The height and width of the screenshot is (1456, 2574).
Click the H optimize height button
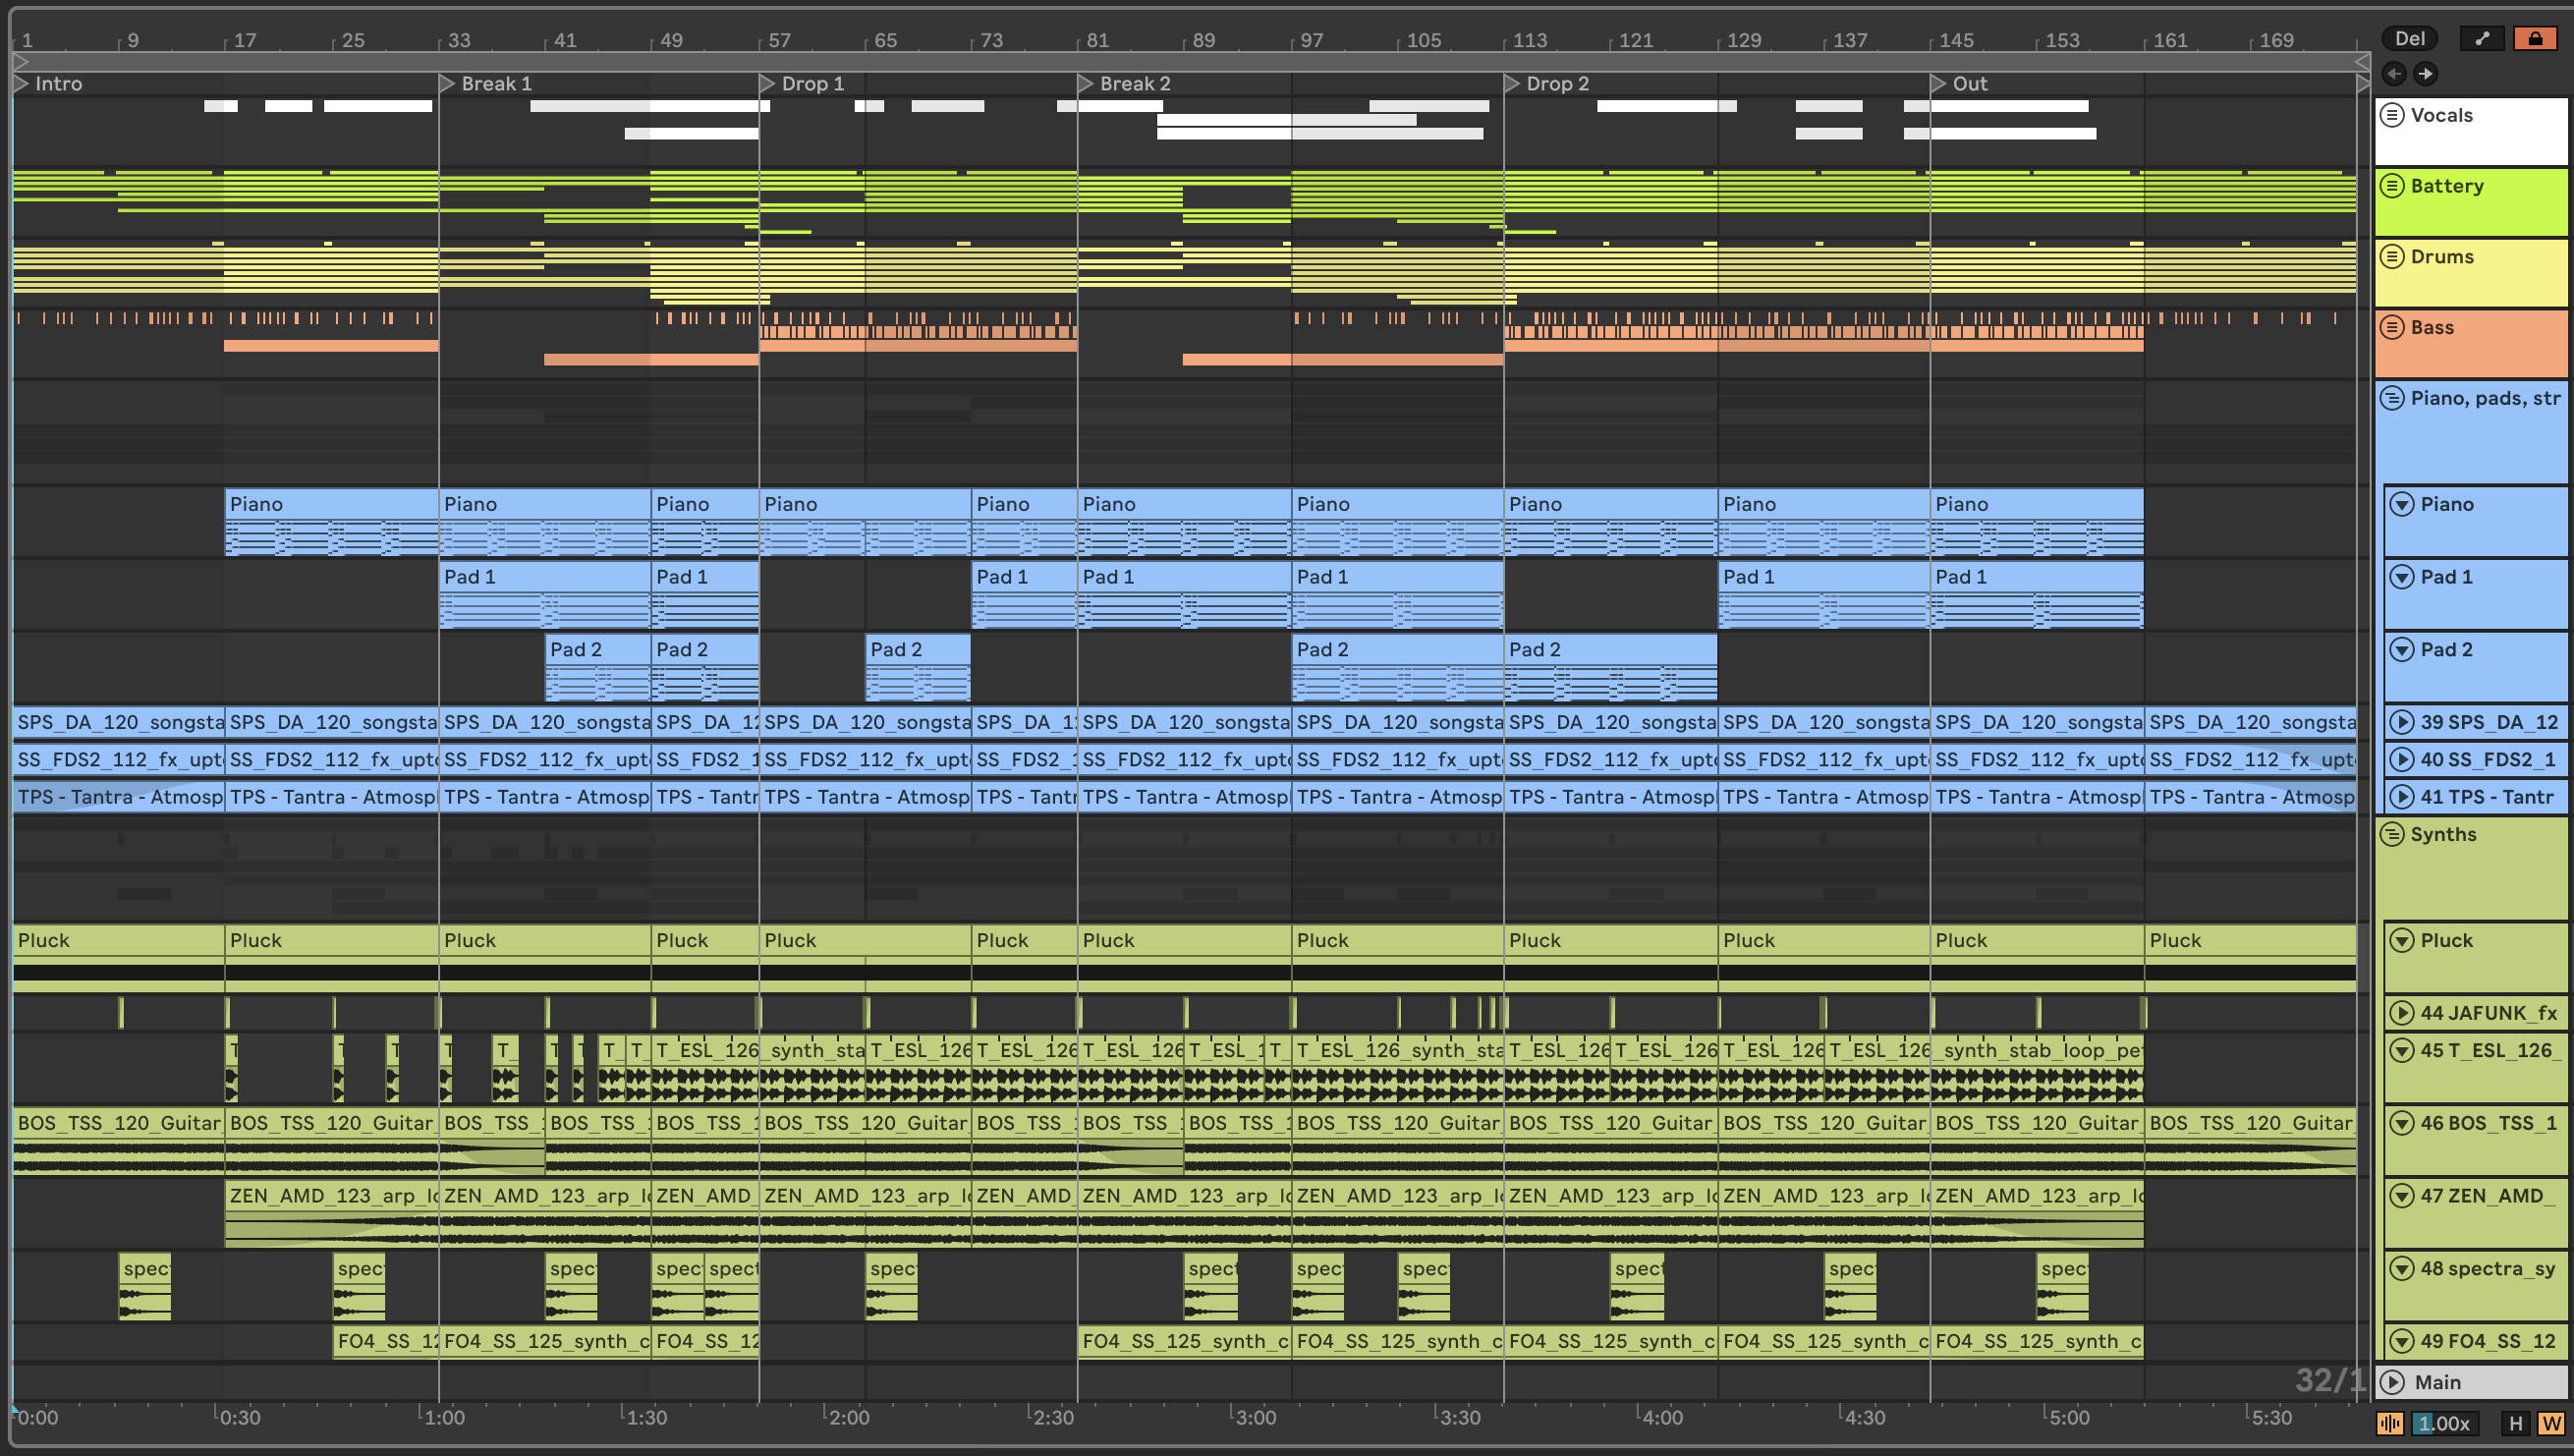2515,1423
